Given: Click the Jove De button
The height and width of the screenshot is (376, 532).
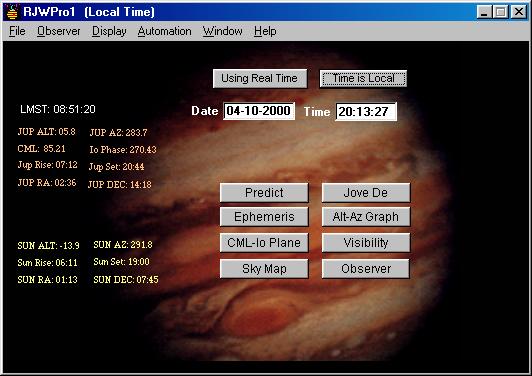Looking at the screenshot, I should [366, 193].
